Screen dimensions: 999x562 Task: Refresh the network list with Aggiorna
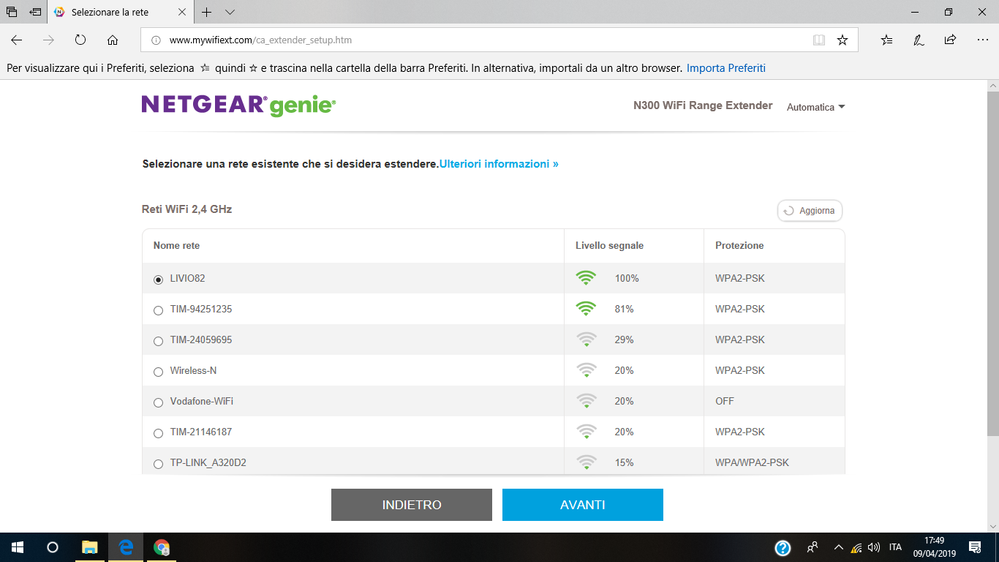tap(809, 211)
